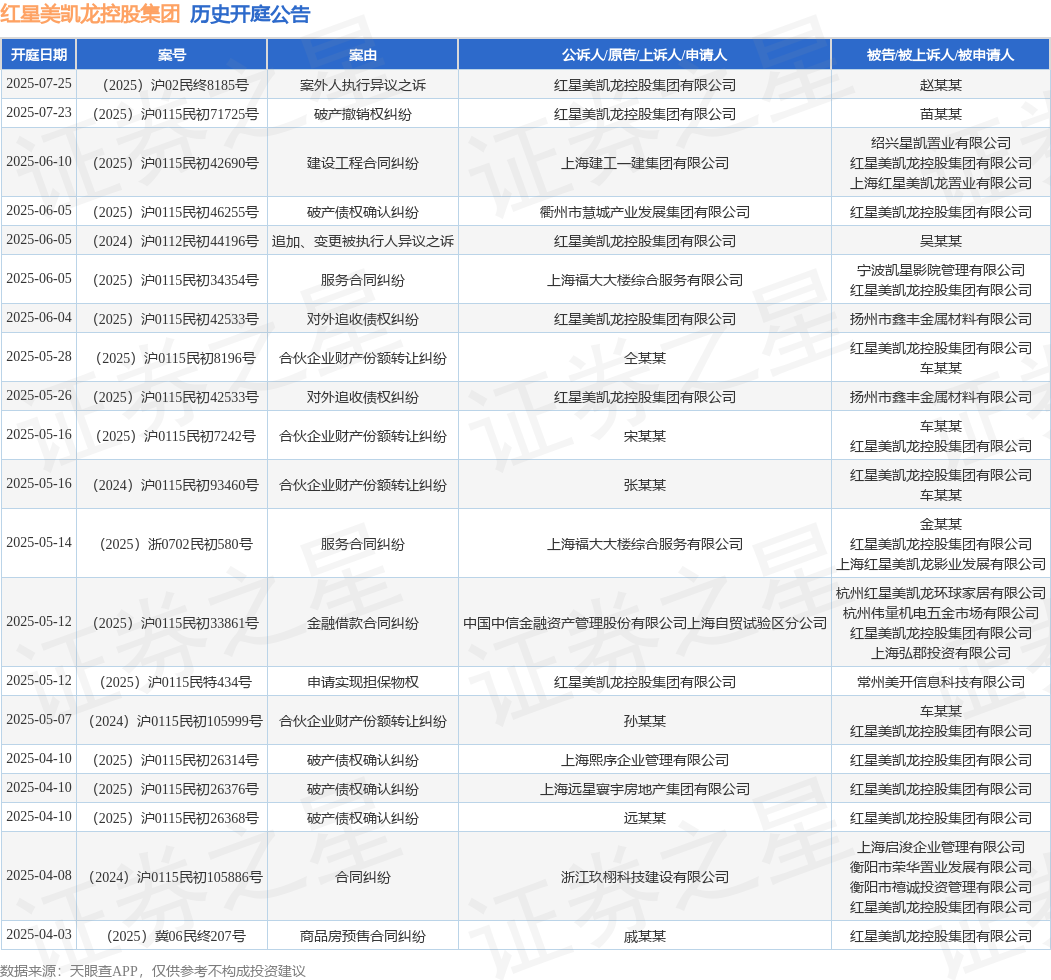
Task: Click defendant 上海红星美凯龙置业有限公司
Action: coord(940,183)
